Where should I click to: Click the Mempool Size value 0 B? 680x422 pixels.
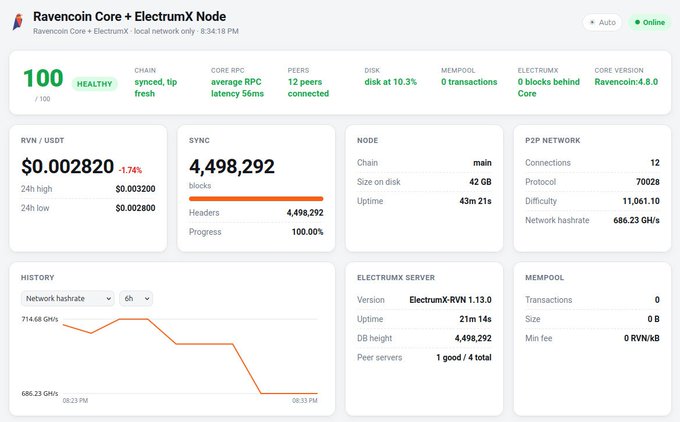pyautogui.click(x=654, y=319)
